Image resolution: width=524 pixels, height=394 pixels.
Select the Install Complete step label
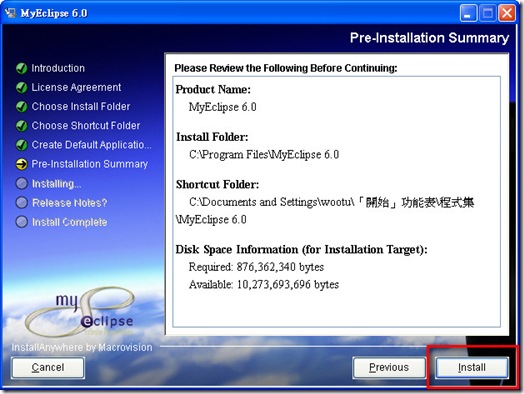(x=70, y=222)
